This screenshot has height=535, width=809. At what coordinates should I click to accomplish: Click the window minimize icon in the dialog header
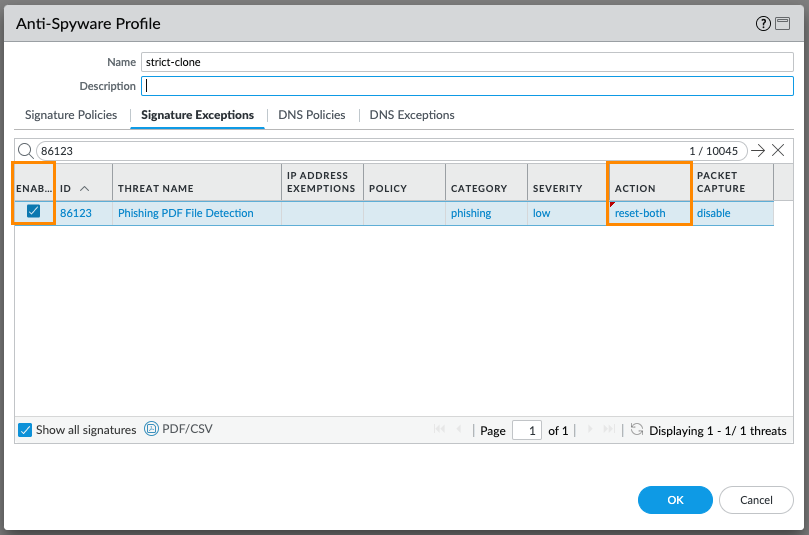tap(782, 24)
